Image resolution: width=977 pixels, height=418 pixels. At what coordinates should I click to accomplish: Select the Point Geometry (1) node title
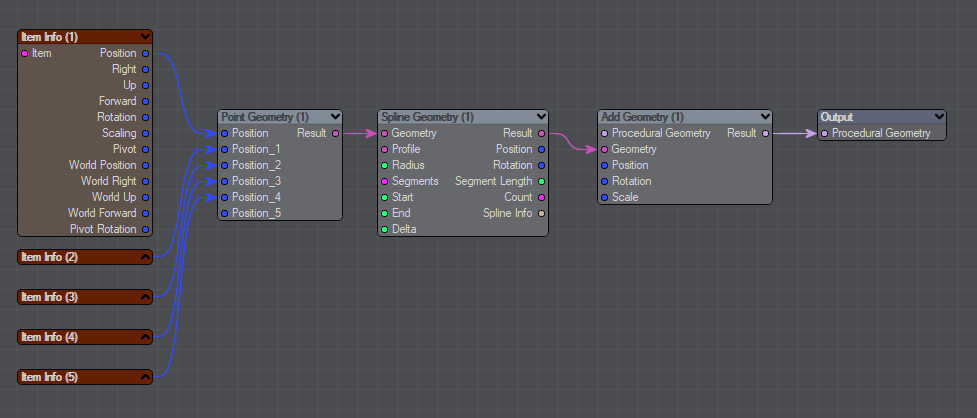coord(265,117)
